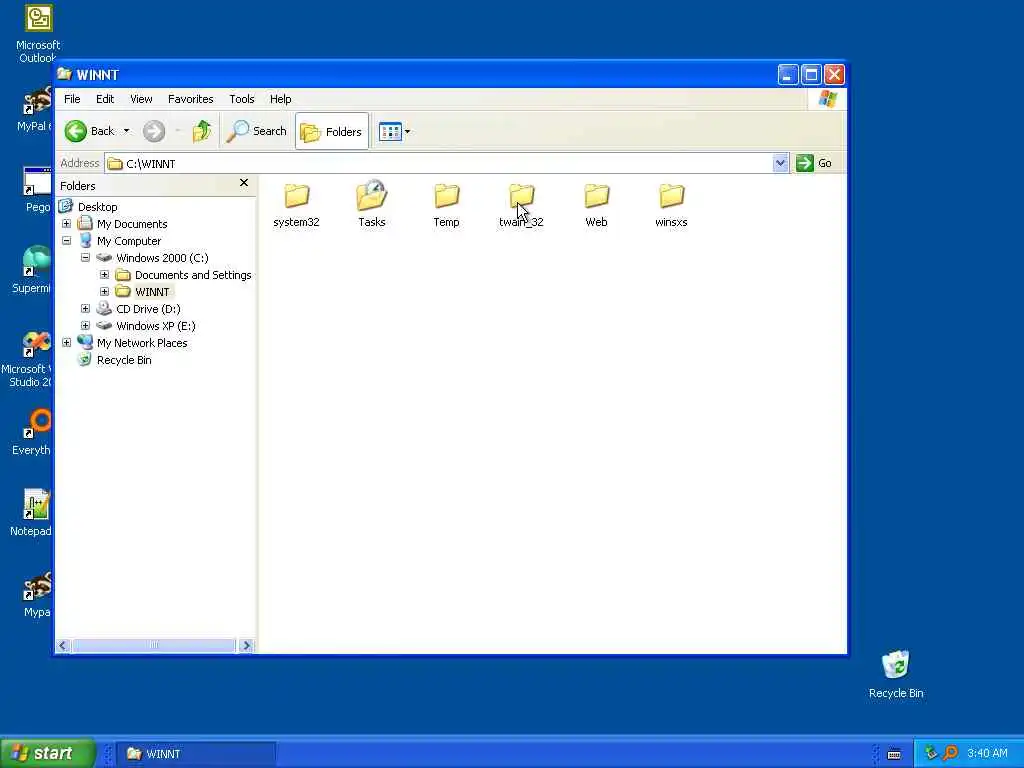Expand the WINNT tree node
1024x768 pixels.
click(x=104, y=292)
